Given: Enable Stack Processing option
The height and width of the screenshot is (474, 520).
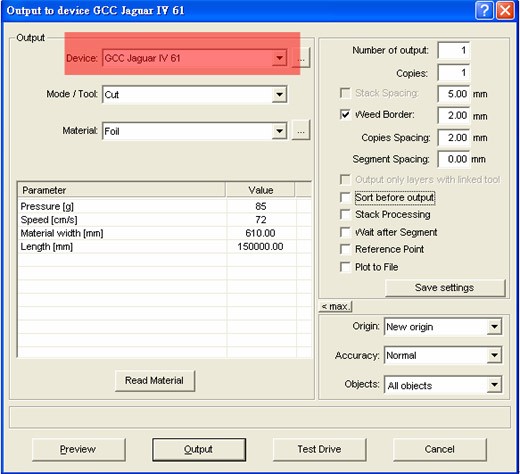Looking at the screenshot, I should pyautogui.click(x=345, y=214).
